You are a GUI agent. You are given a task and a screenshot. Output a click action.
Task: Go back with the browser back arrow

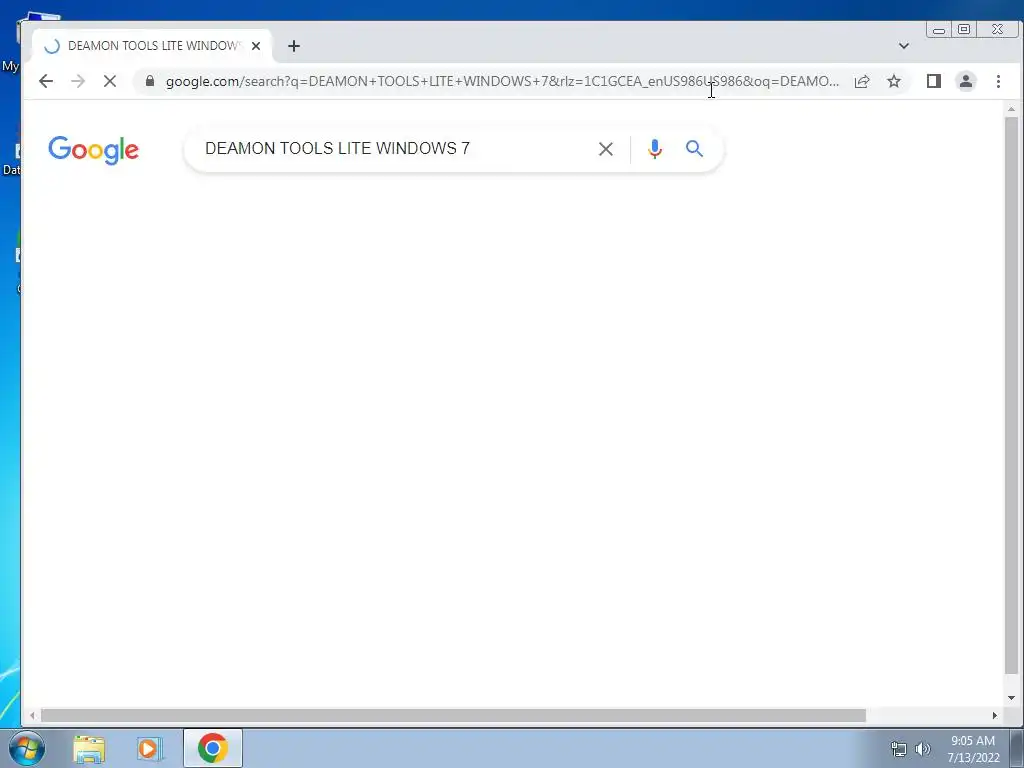tap(46, 81)
